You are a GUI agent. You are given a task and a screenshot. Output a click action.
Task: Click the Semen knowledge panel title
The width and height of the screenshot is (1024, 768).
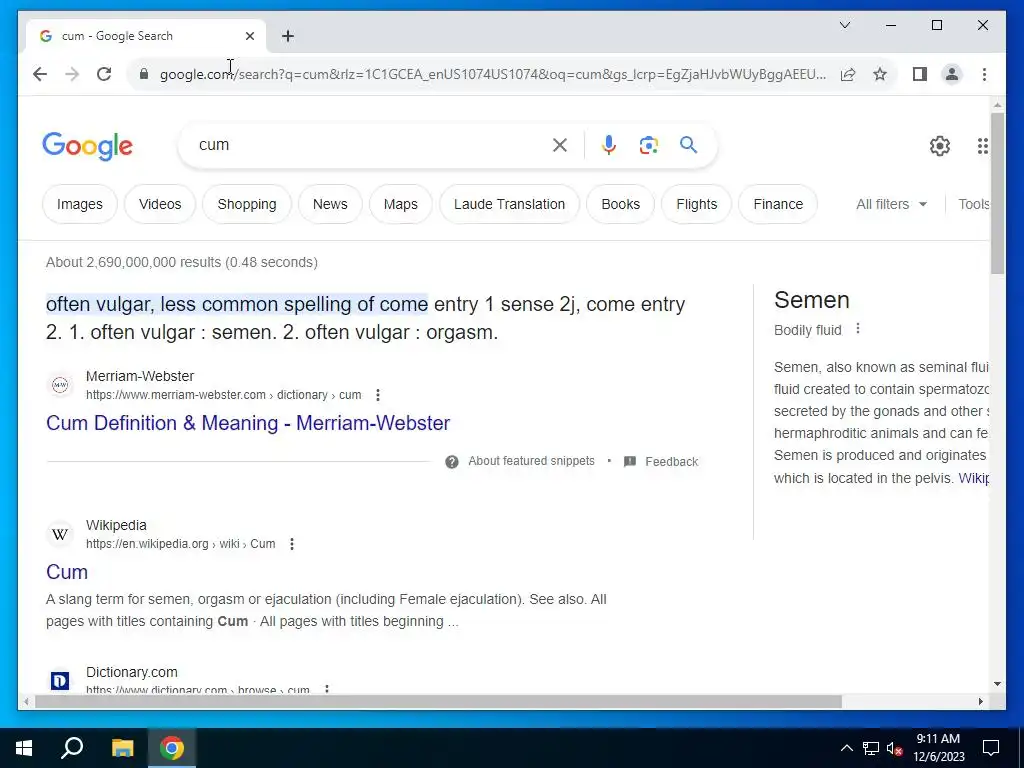(x=812, y=300)
